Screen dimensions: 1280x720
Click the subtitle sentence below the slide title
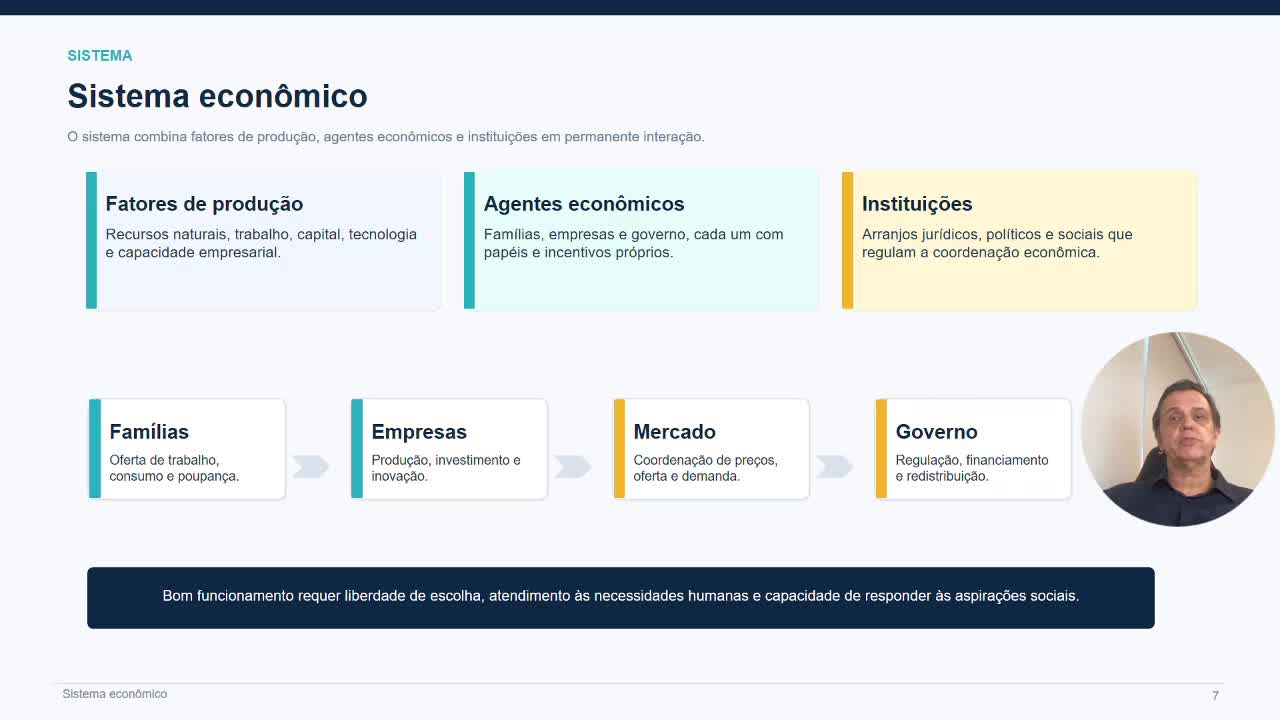(x=385, y=137)
